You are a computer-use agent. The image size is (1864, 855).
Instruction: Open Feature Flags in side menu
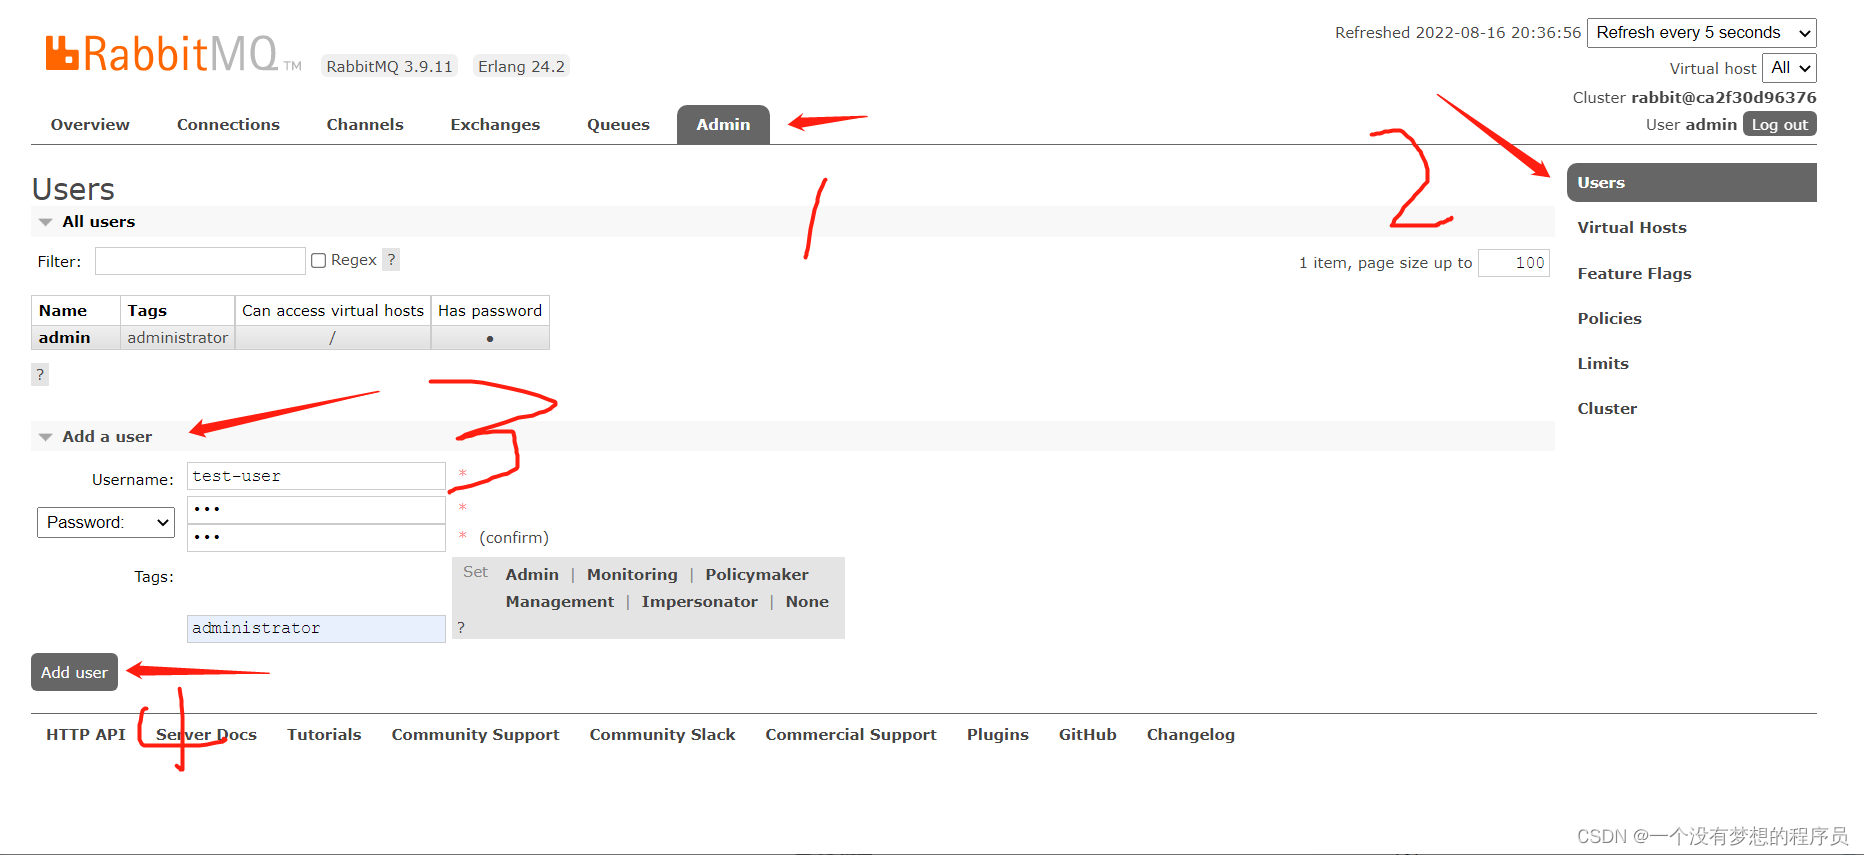point(1634,274)
